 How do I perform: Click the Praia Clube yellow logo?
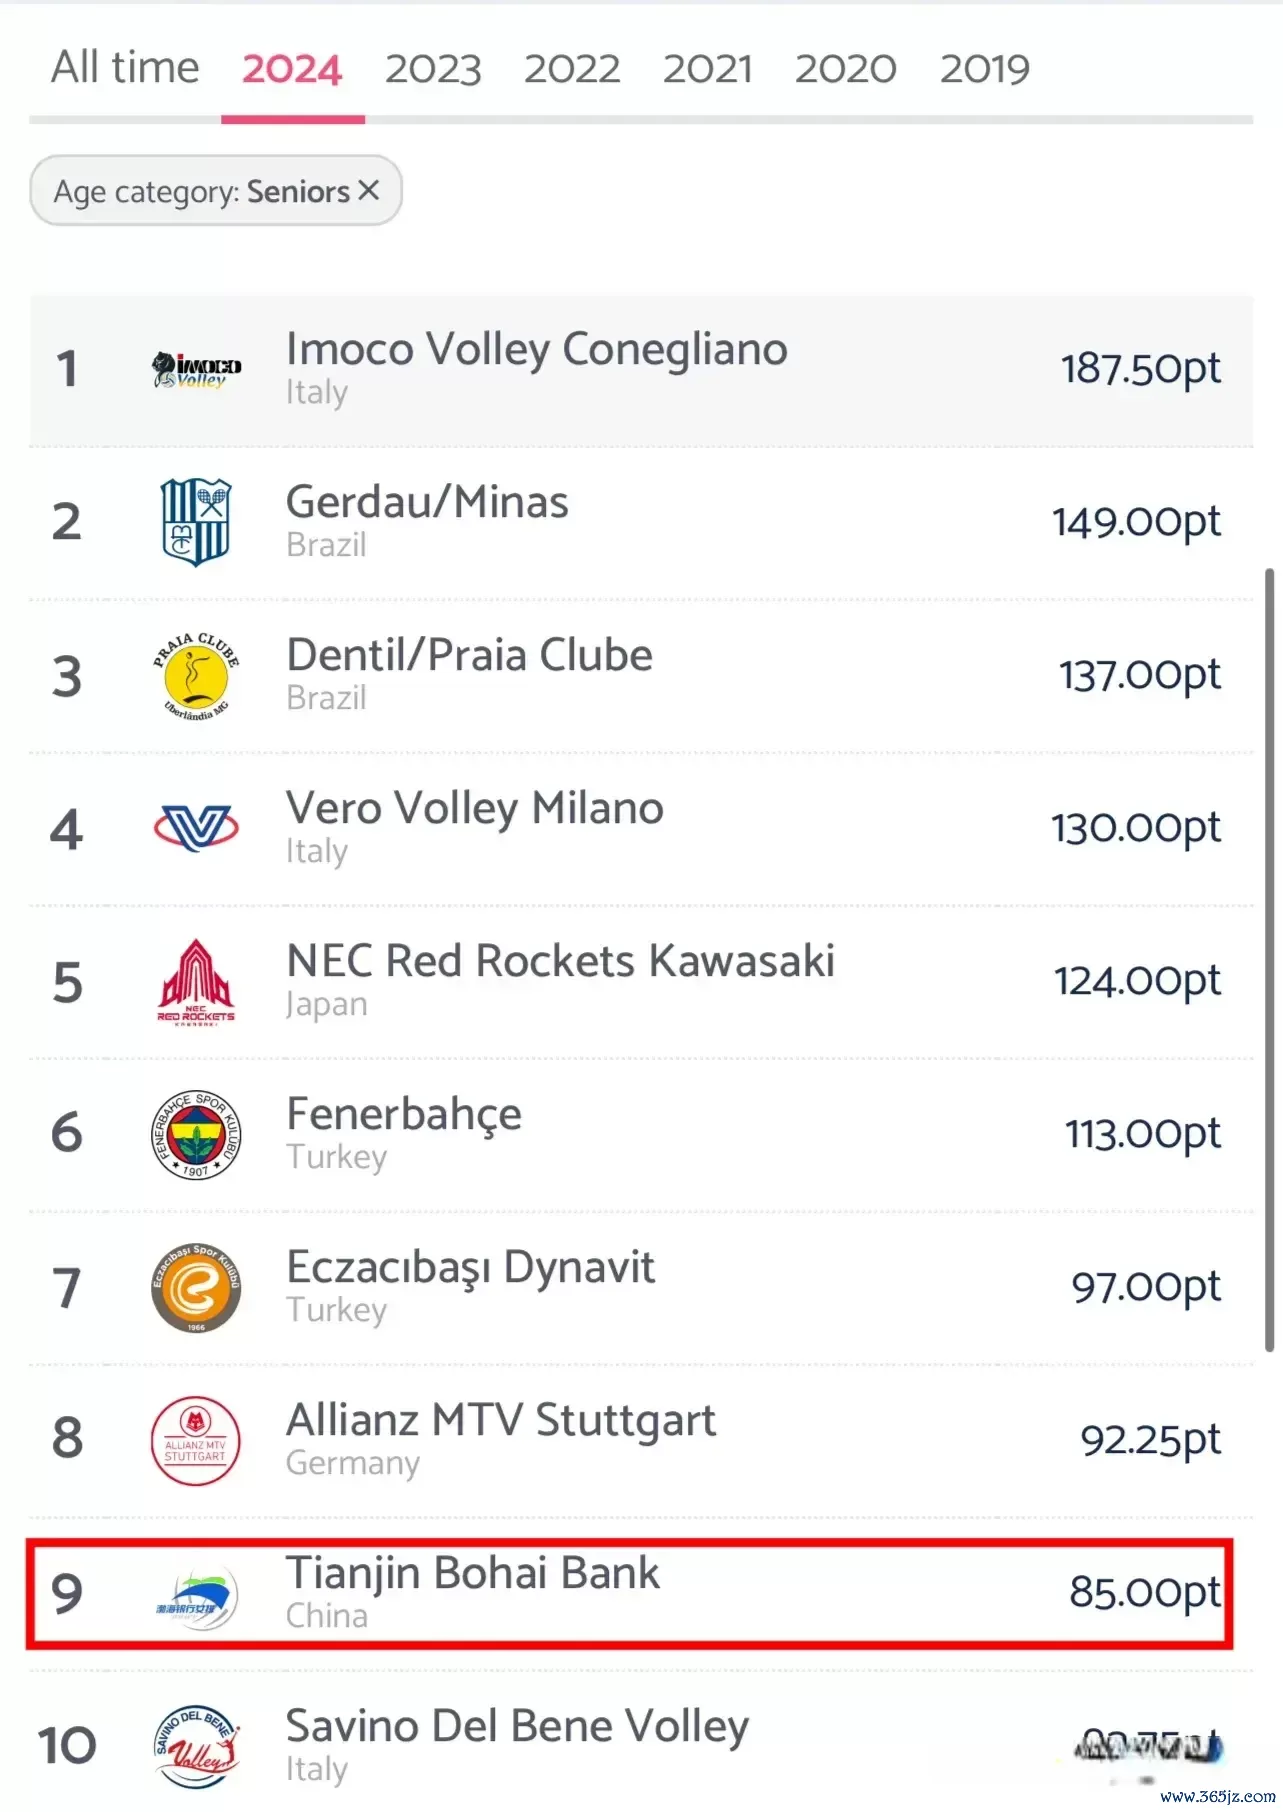pos(196,676)
